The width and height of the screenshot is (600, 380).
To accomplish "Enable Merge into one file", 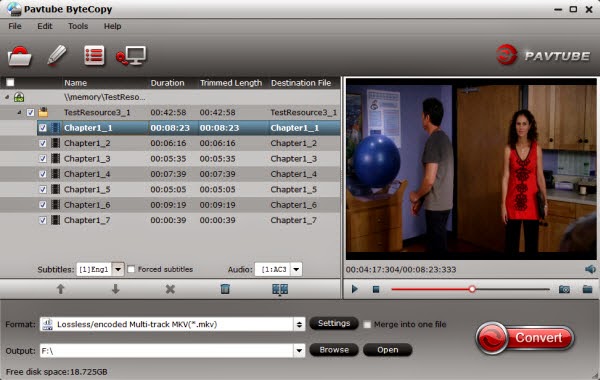I will pos(367,325).
